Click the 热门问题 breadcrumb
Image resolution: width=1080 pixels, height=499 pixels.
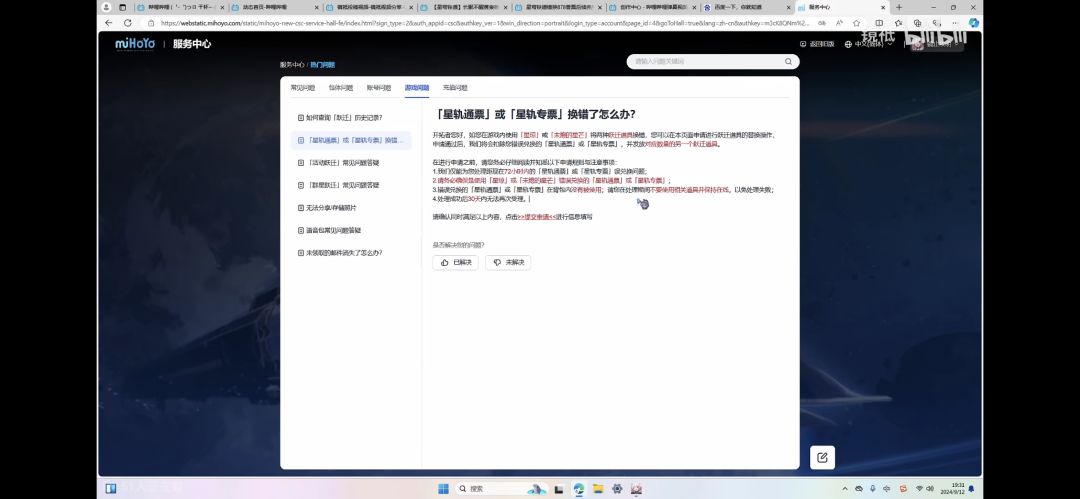[322, 64]
